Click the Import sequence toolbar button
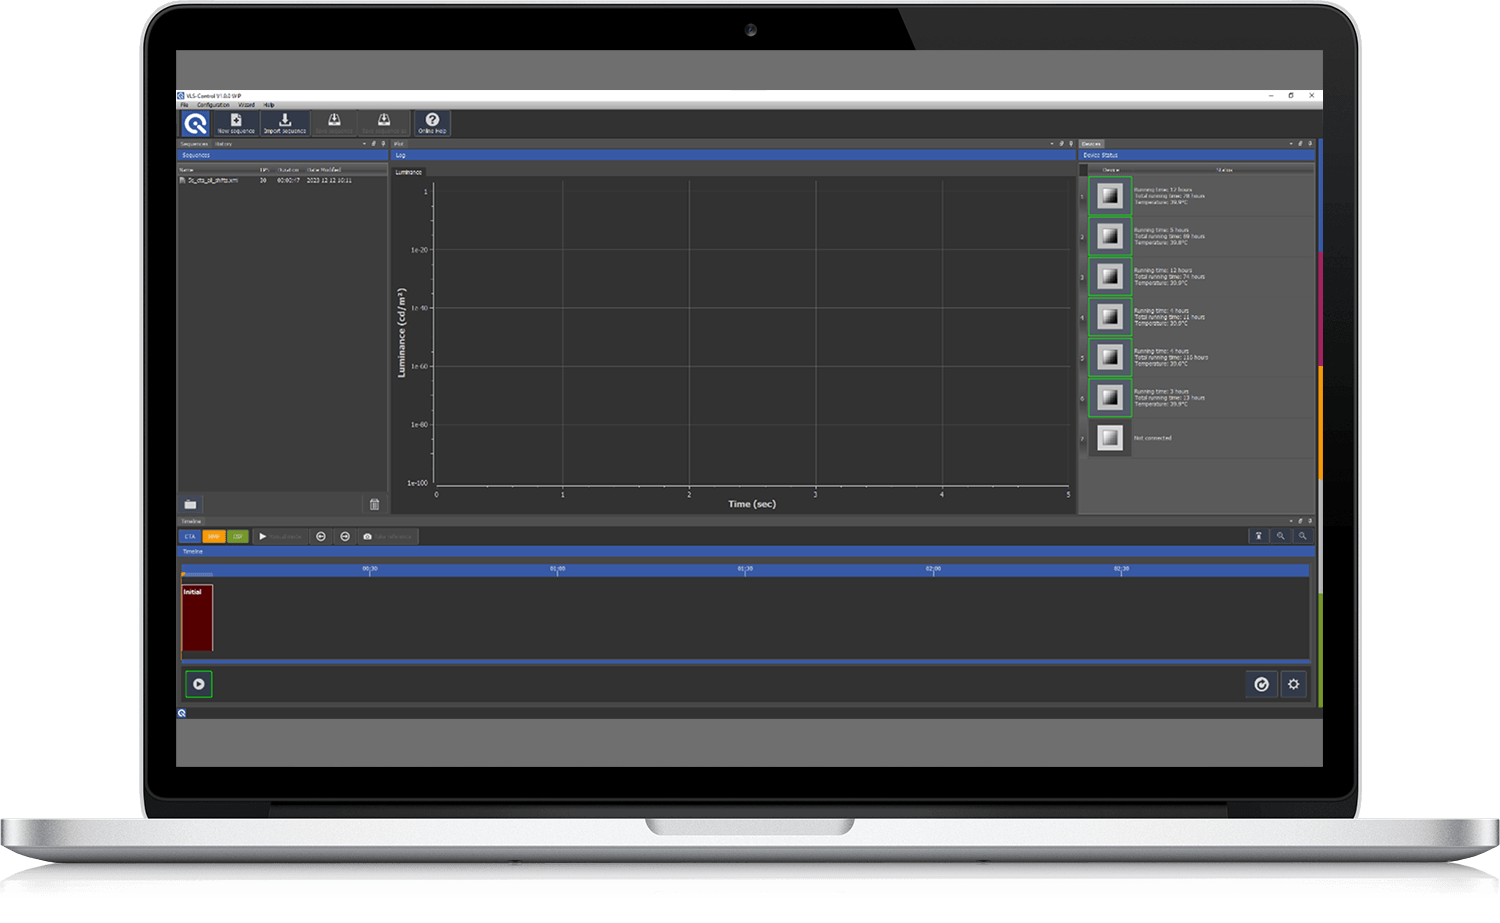 click(285, 123)
